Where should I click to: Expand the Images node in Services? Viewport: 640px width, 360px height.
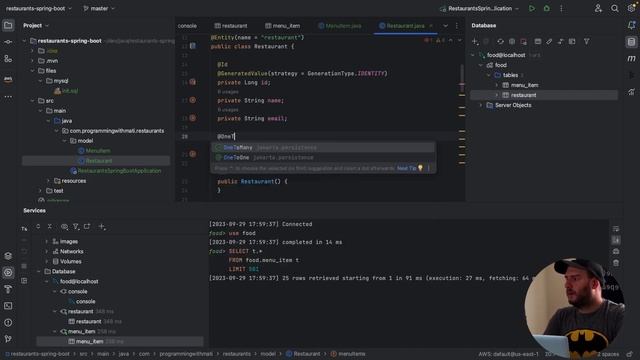pos(47,242)
